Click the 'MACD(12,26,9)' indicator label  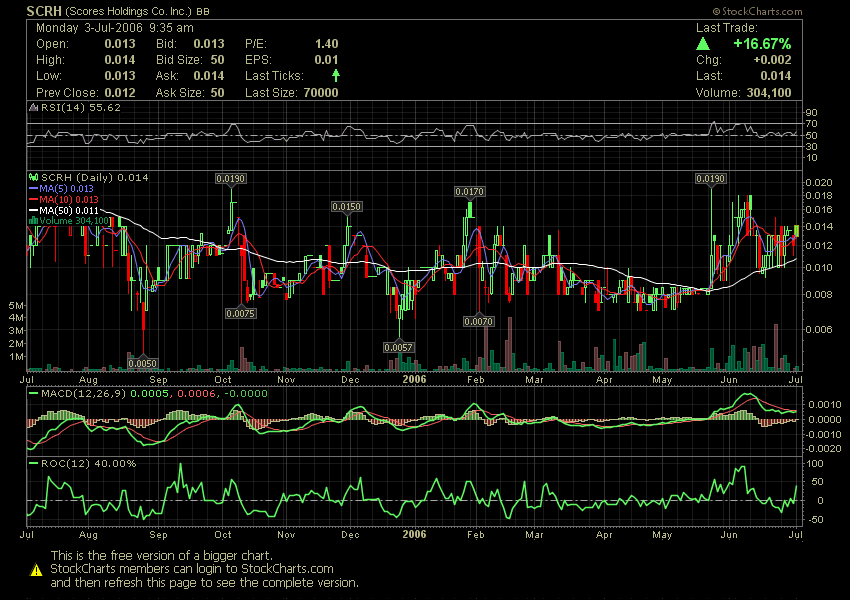point(83,393)
